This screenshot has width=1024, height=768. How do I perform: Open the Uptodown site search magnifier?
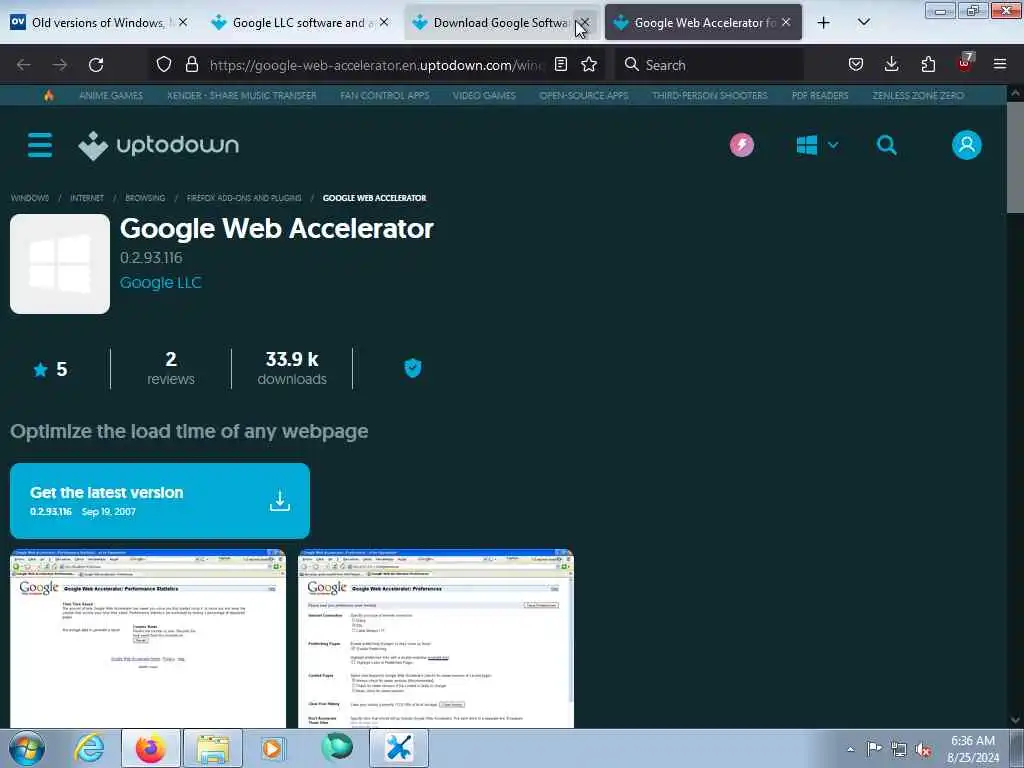886,145
